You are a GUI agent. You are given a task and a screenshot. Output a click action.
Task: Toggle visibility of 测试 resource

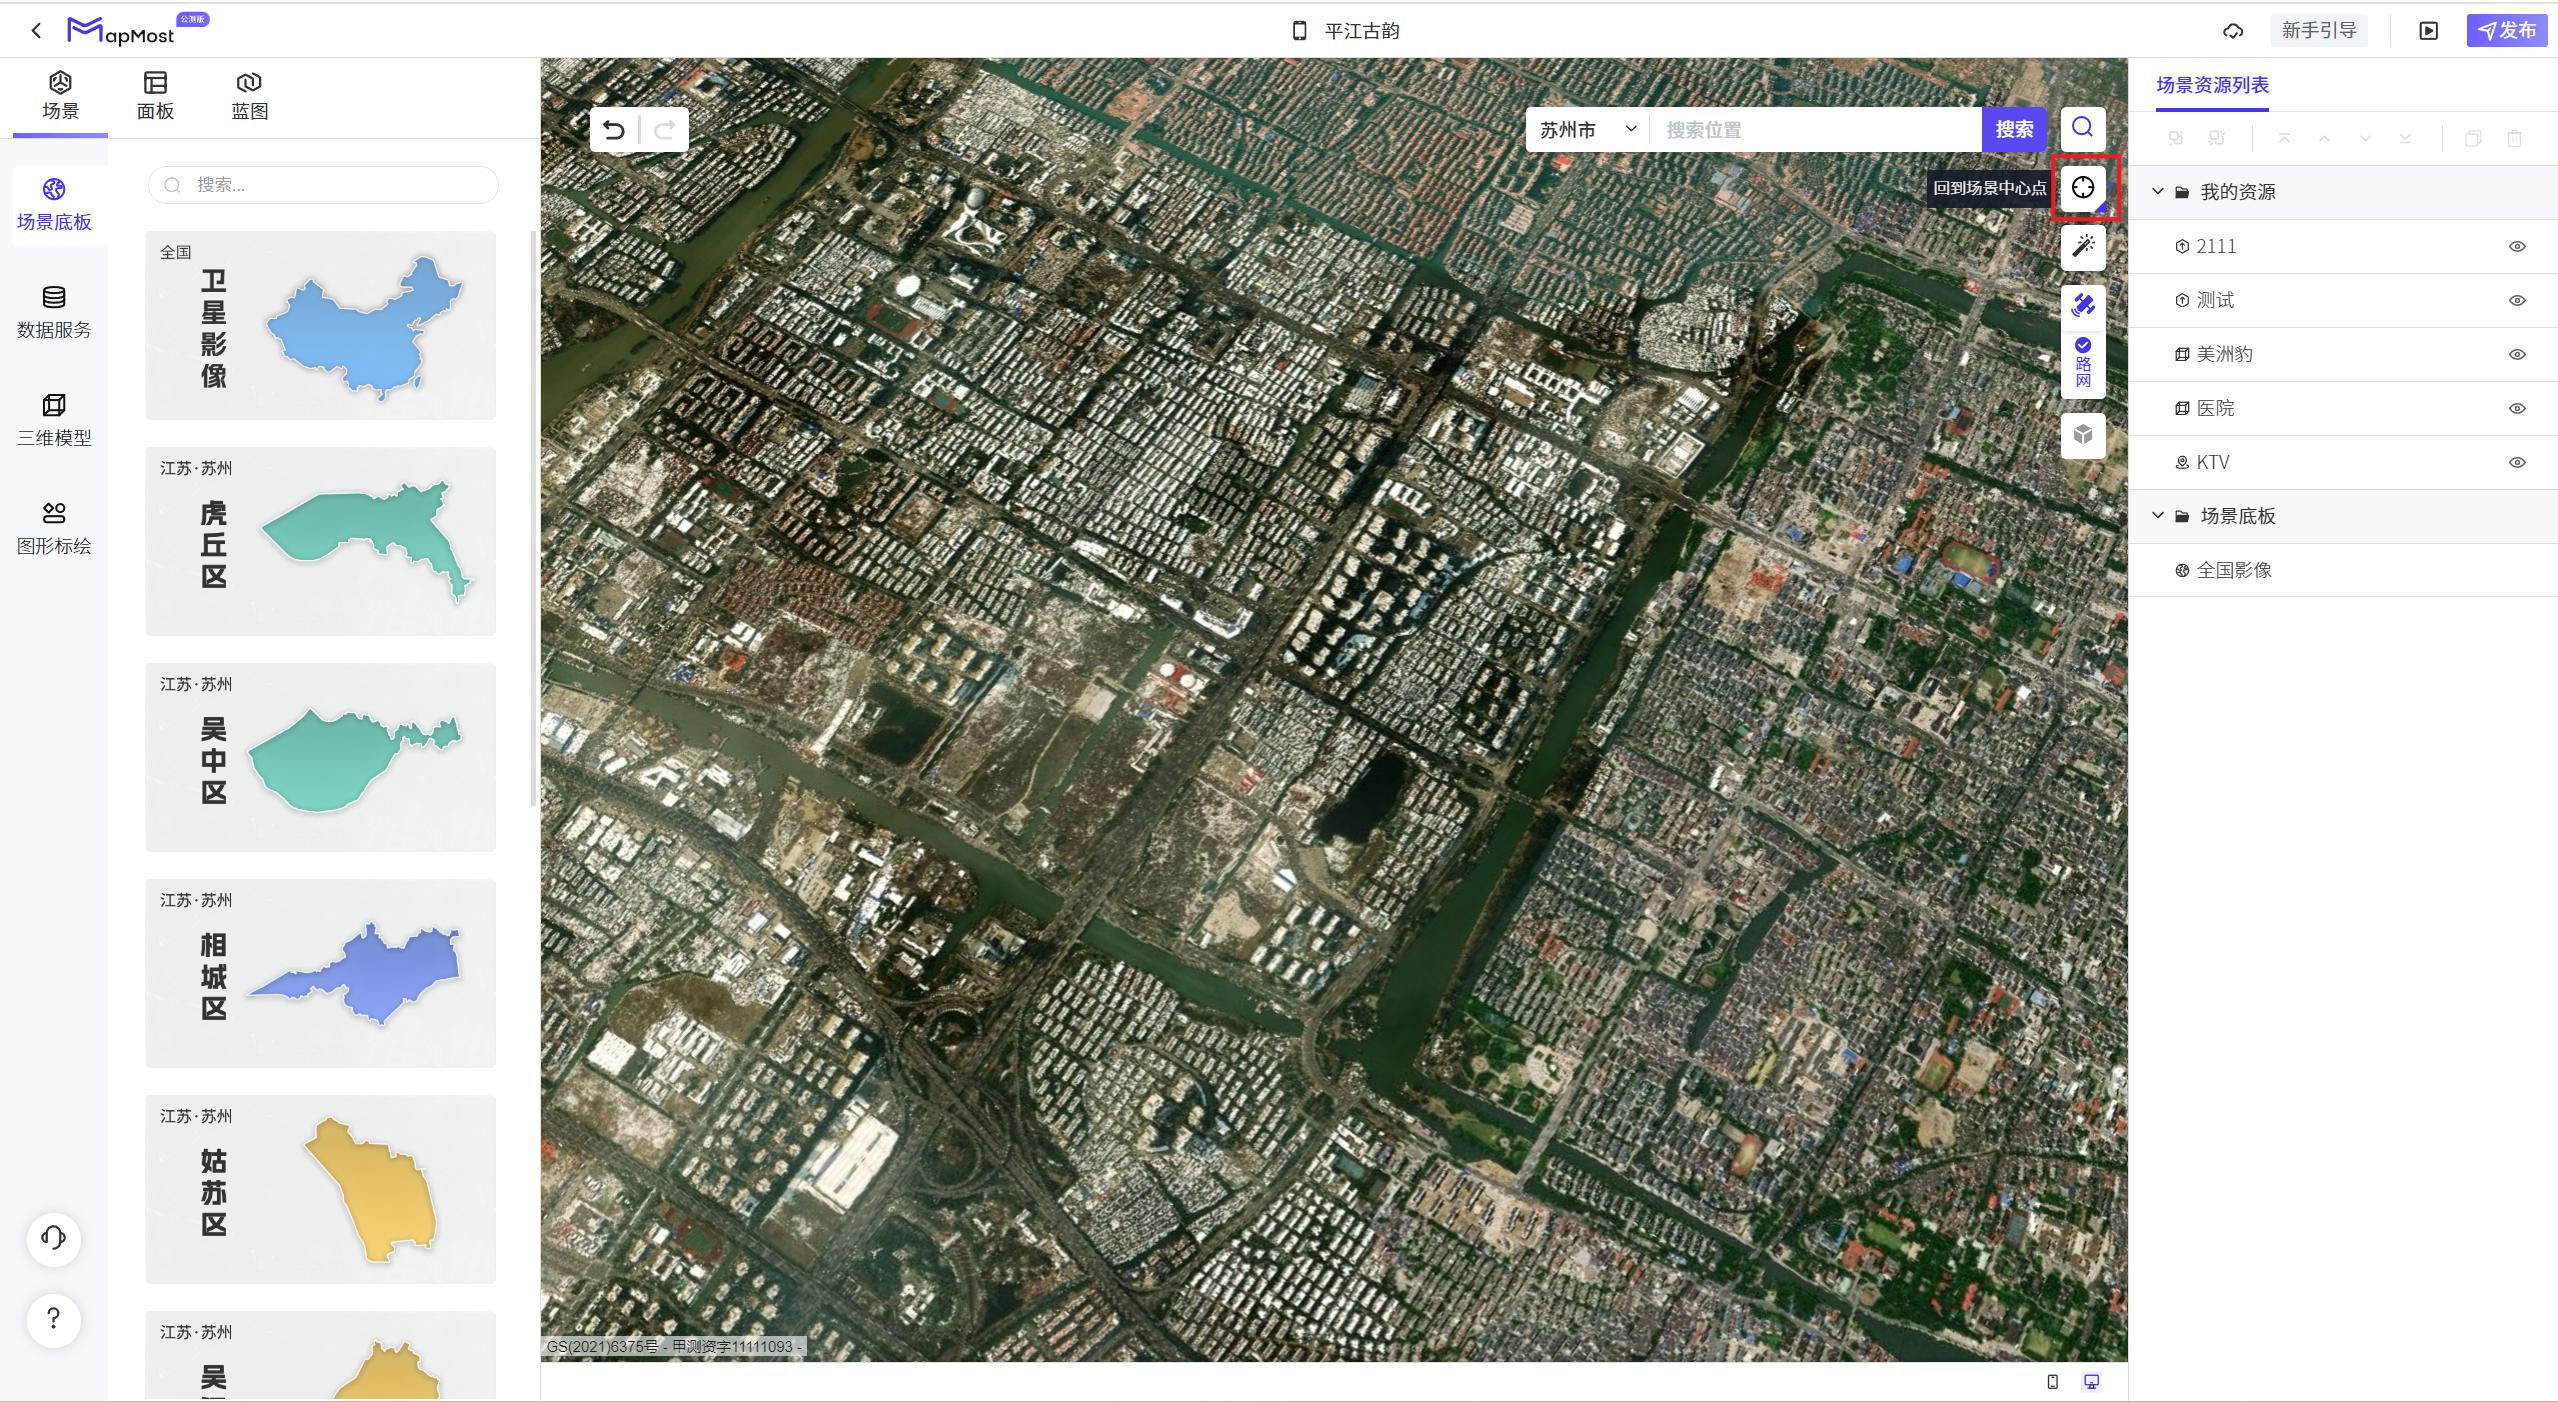pos(2517,300)
